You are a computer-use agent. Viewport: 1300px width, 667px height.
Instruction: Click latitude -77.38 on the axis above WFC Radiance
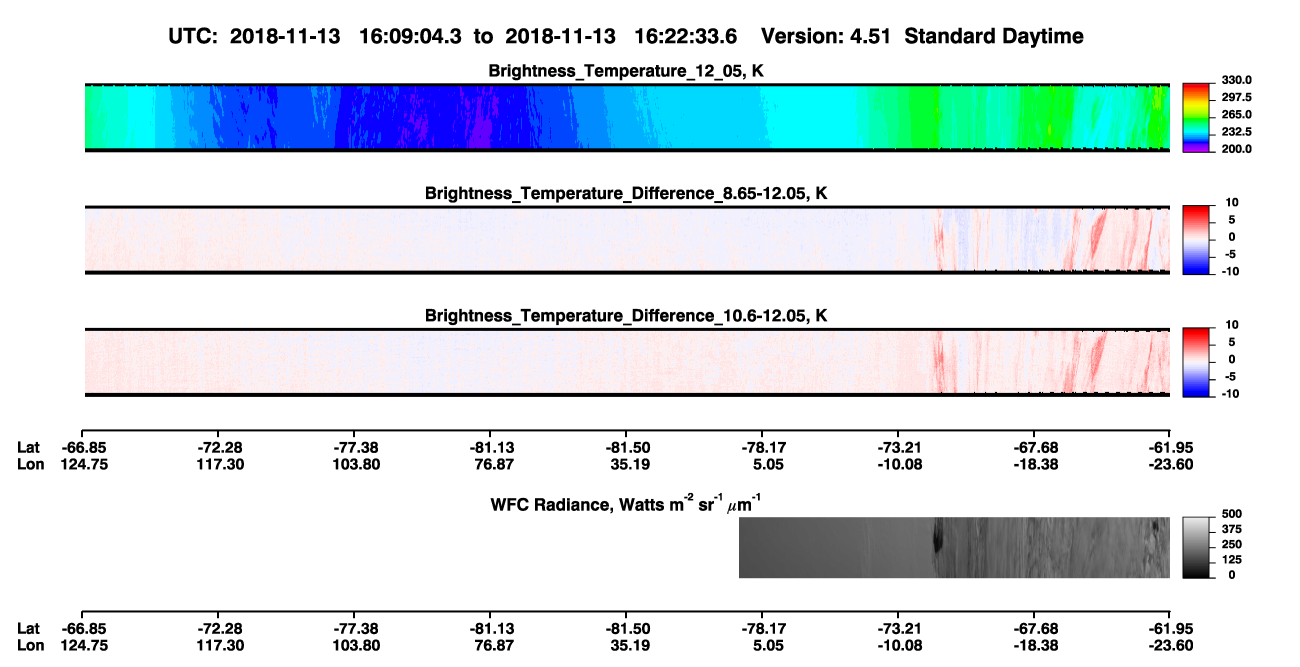(355, 447)
